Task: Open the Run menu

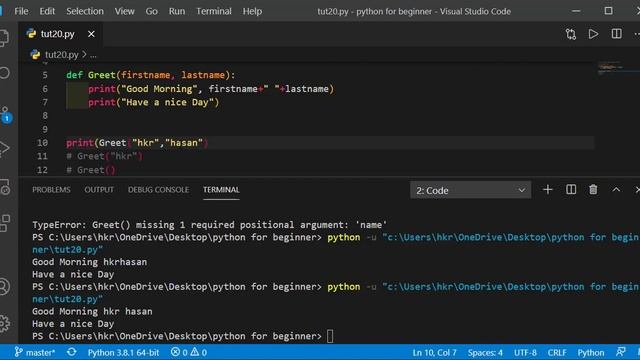Action: pos(177,11)
